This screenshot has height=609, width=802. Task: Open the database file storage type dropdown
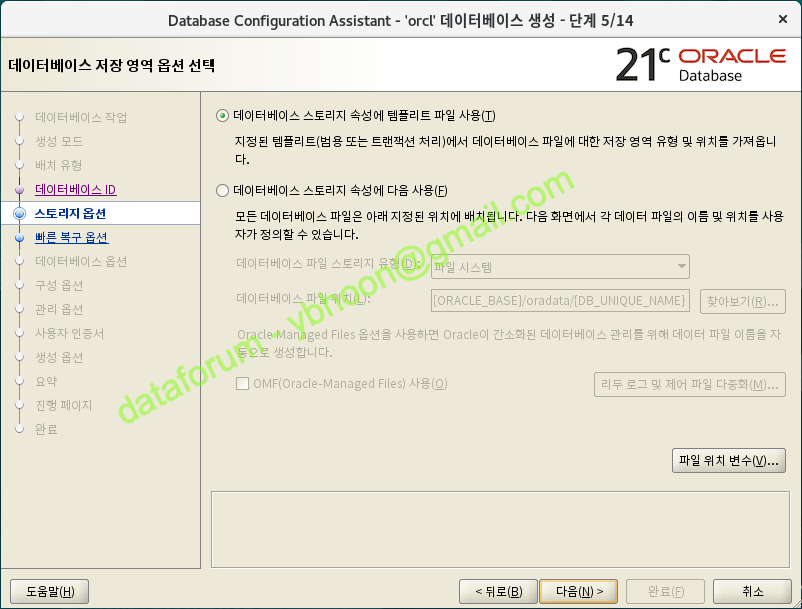560,267
